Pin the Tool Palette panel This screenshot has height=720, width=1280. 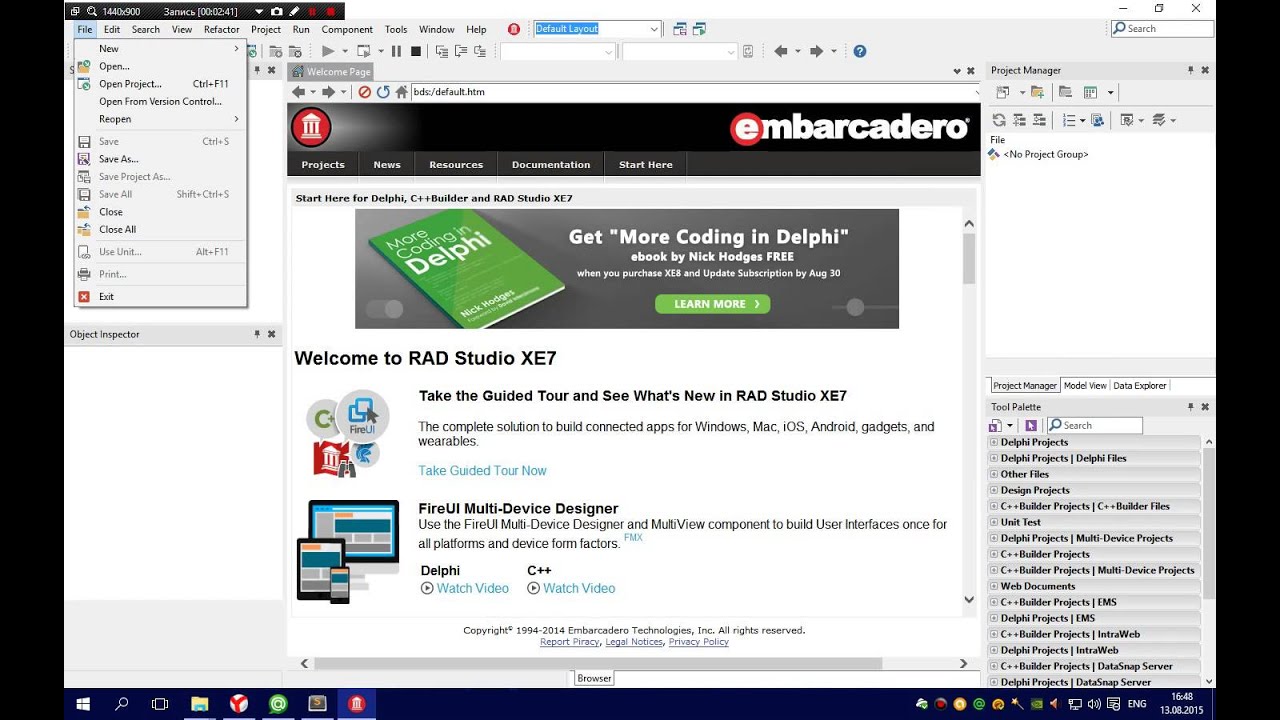[1190, 407]
